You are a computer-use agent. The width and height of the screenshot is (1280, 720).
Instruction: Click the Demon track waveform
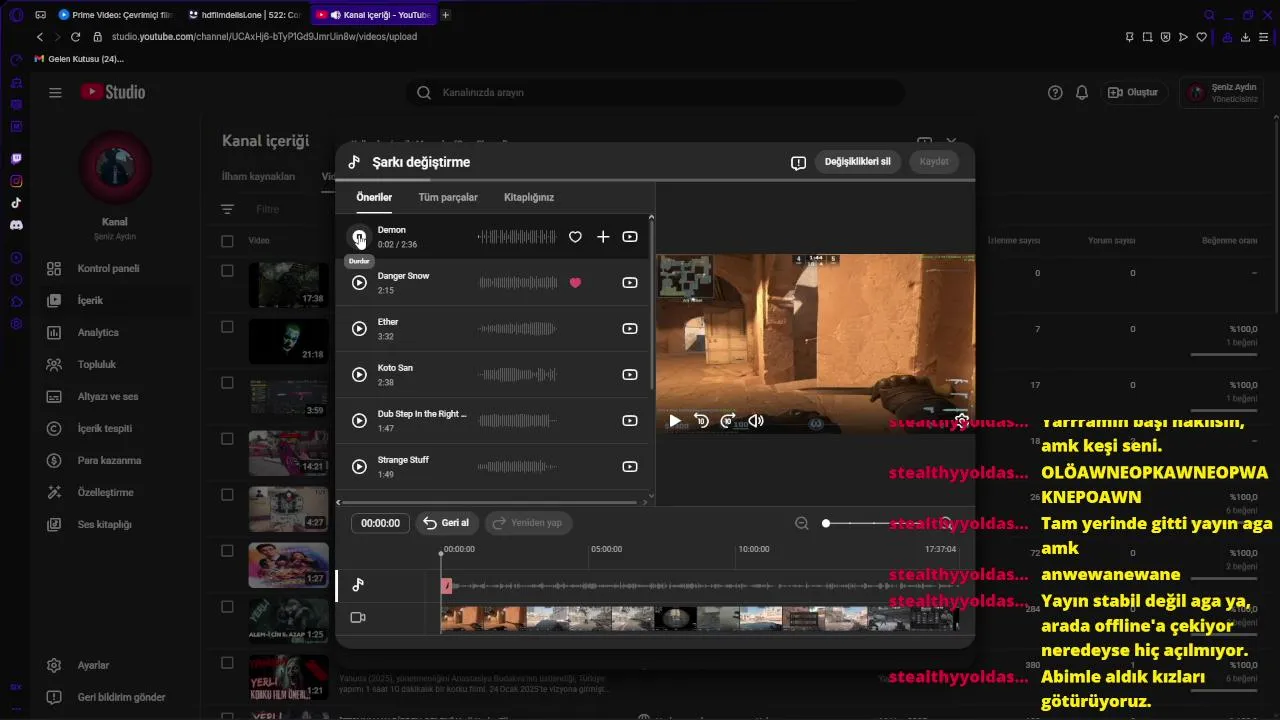click(517, 237)
